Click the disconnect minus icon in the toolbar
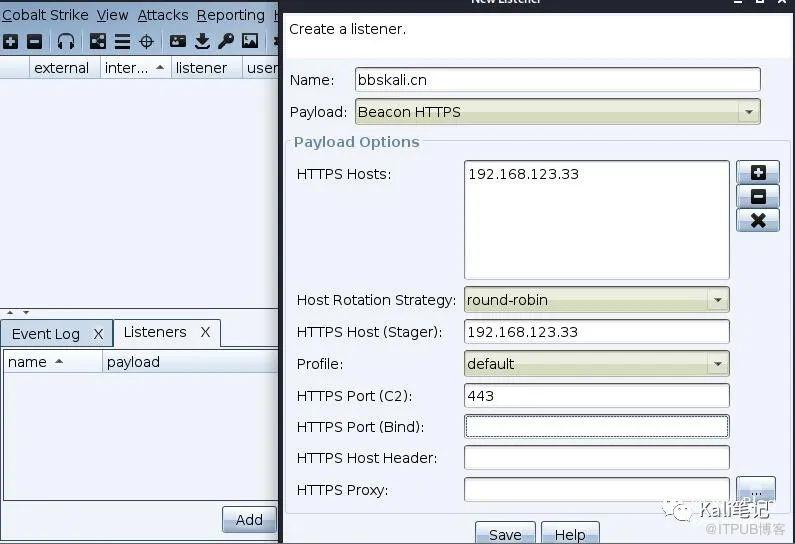This screenshot has width=795, height=544. click(34, 41)
